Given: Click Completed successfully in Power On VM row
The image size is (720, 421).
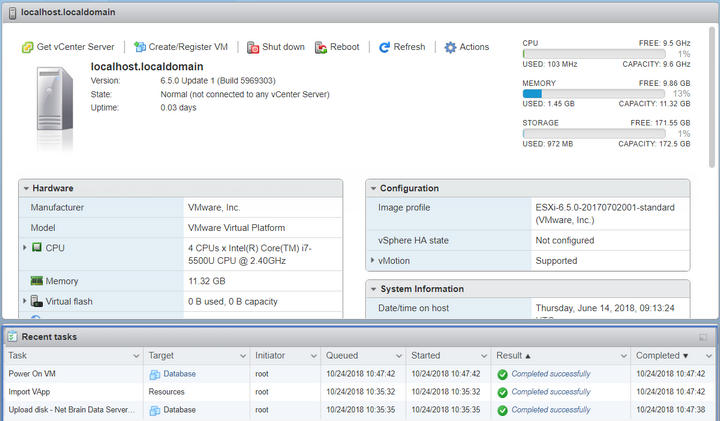Looking at the screenshot, I should pyautogui.click(x=551, y=374).
